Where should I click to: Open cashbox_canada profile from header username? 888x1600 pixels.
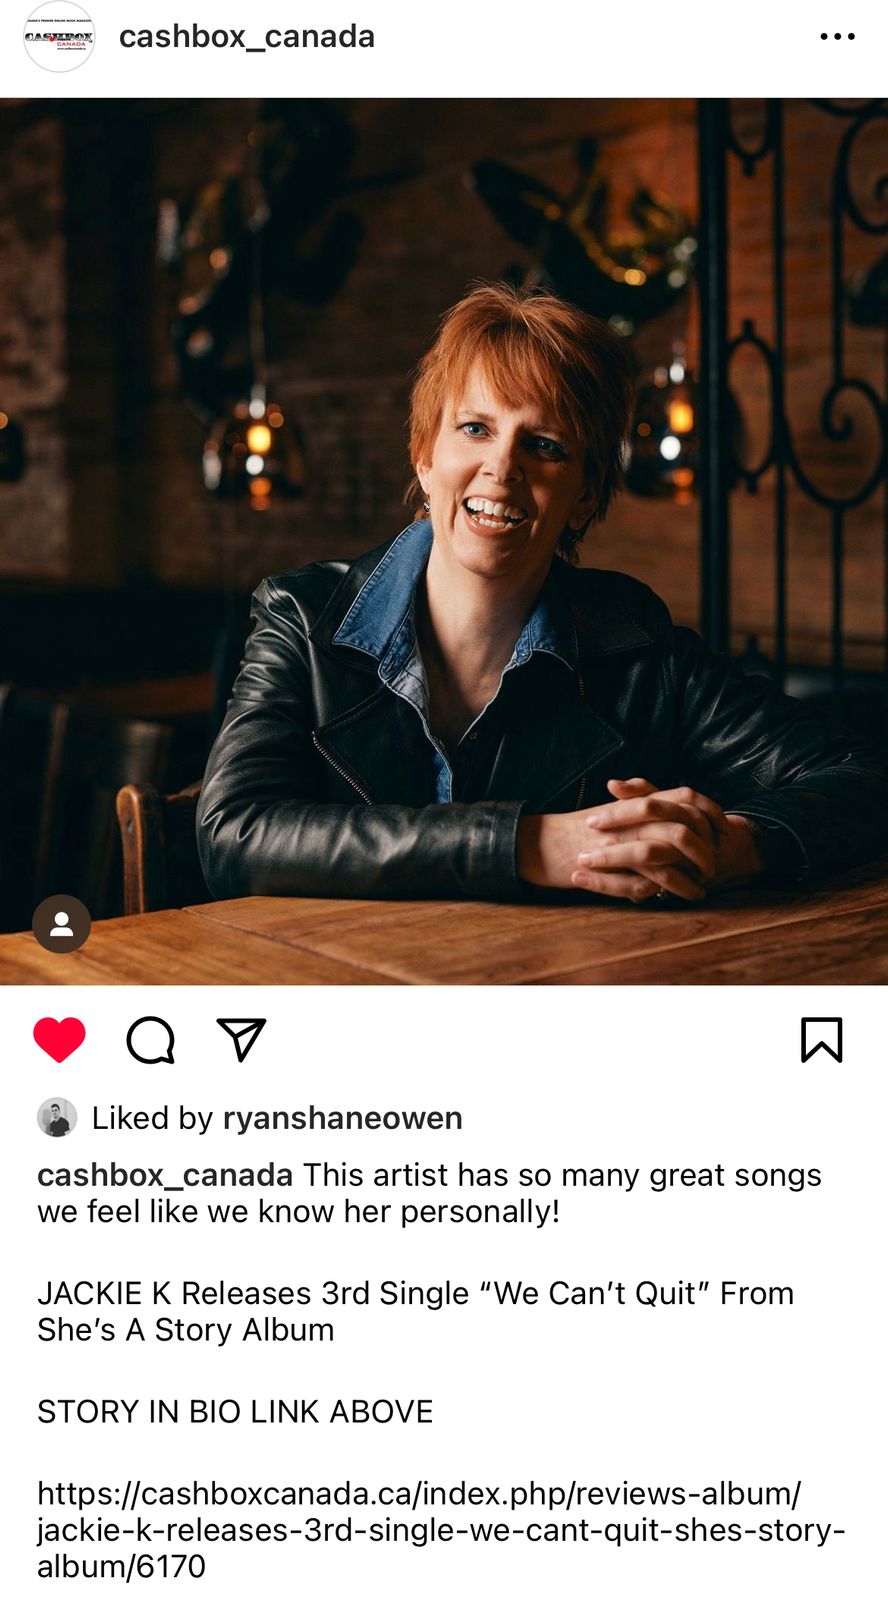point(247,37)
